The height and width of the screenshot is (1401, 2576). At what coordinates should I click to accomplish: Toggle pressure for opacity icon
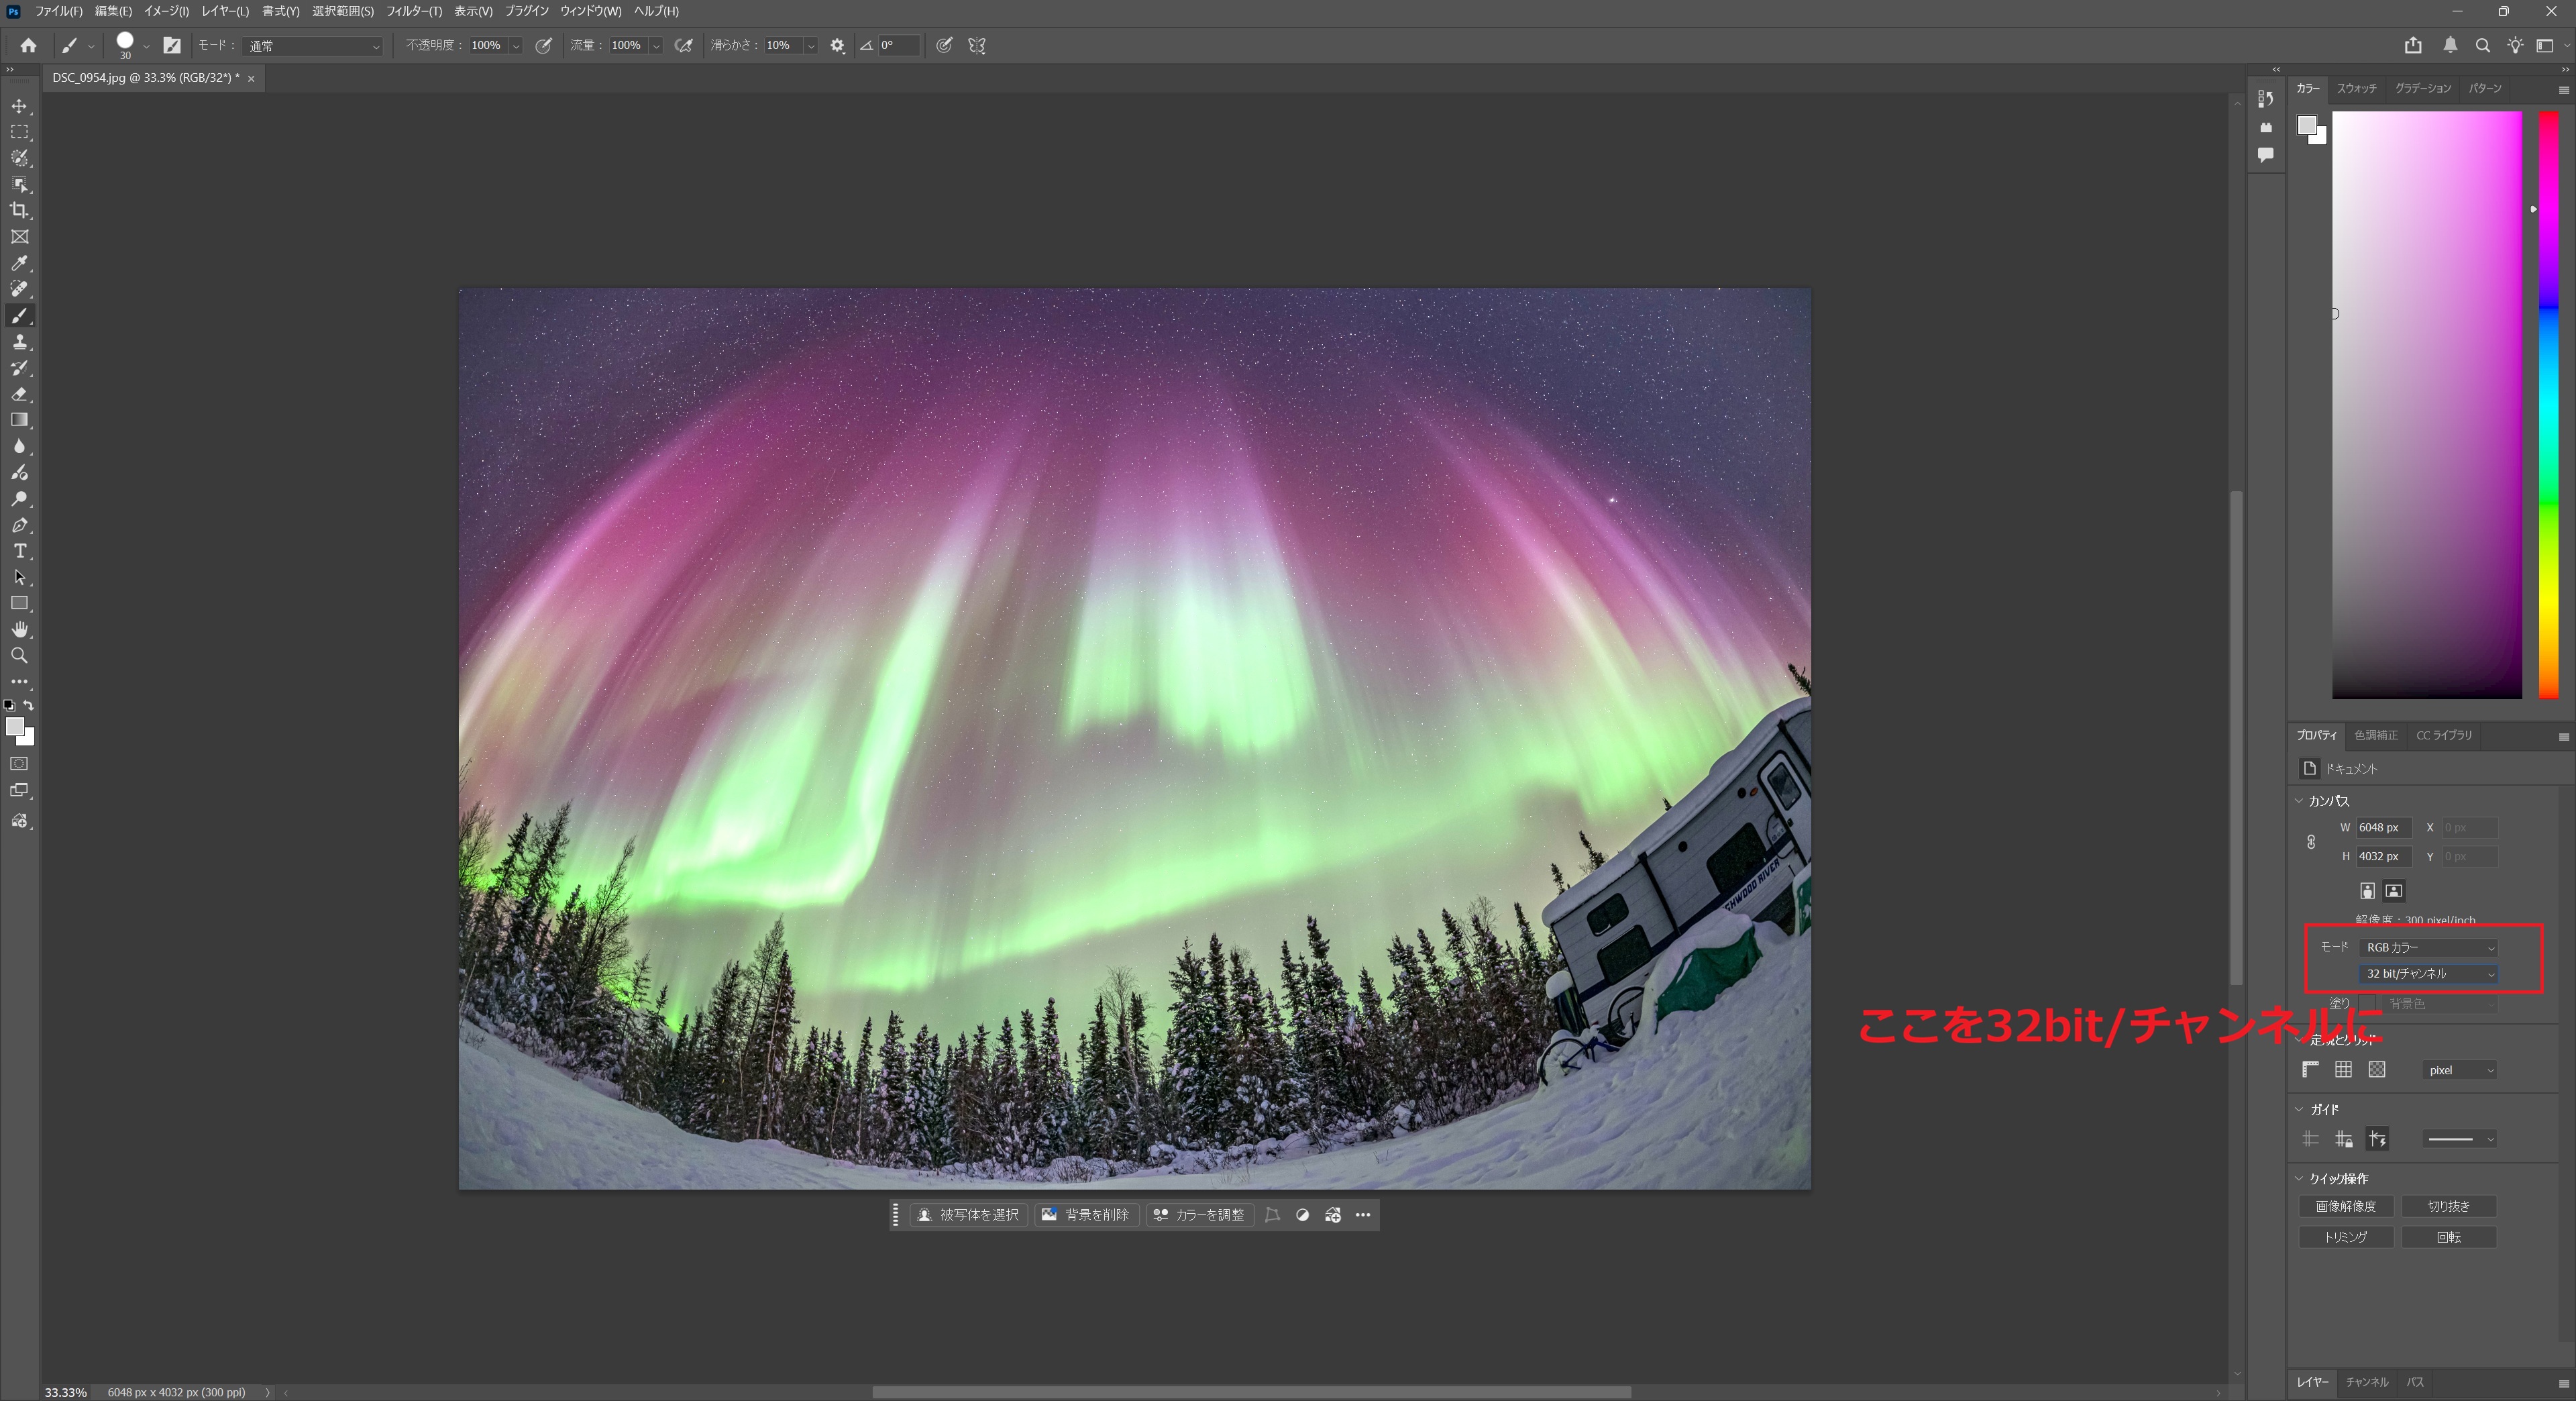pyautogui.click(x=544, y=45)
